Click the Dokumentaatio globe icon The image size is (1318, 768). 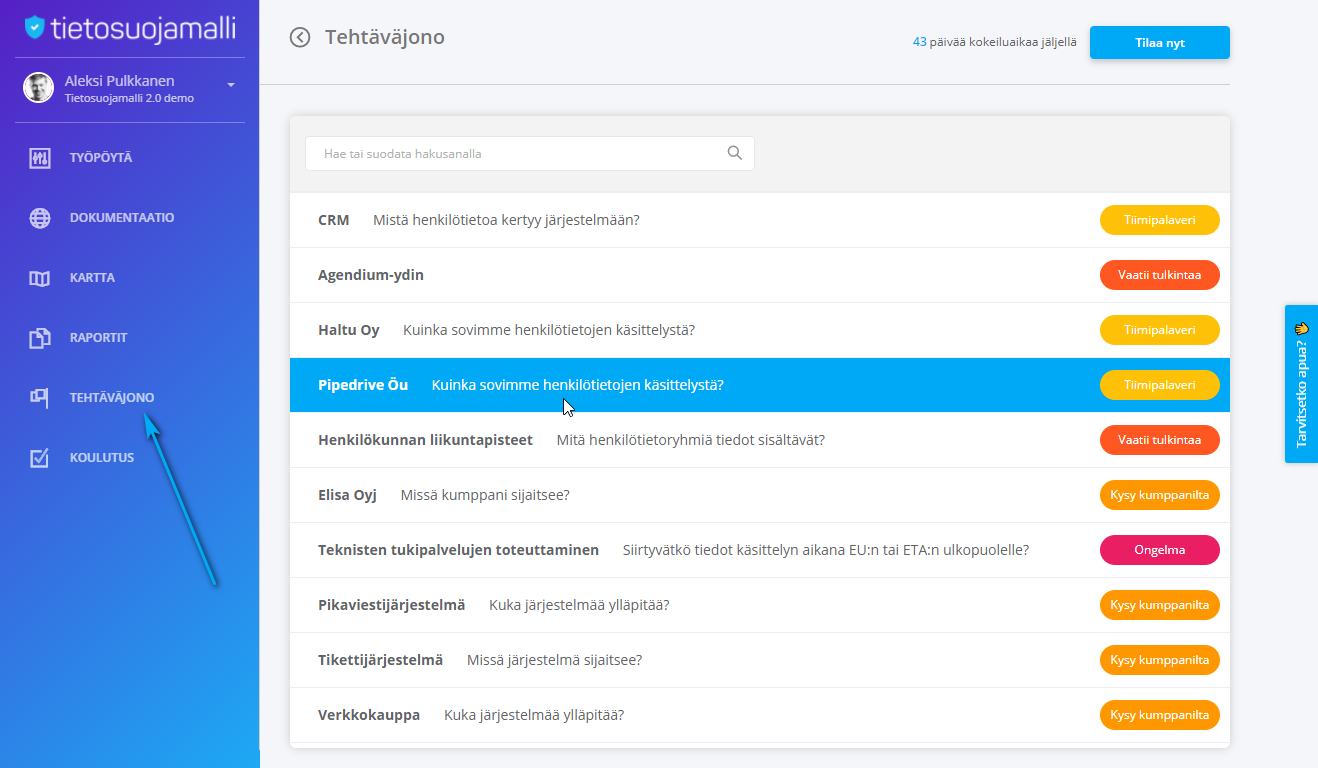(x=40, y=218)
